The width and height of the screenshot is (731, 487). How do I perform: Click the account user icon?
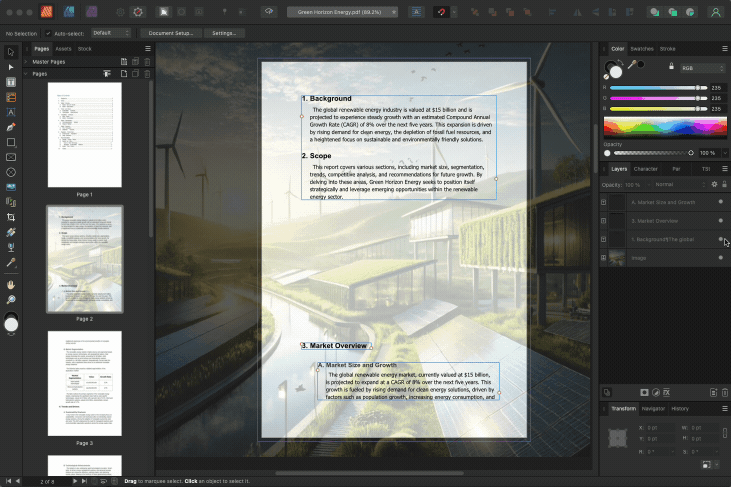point(715,12)
